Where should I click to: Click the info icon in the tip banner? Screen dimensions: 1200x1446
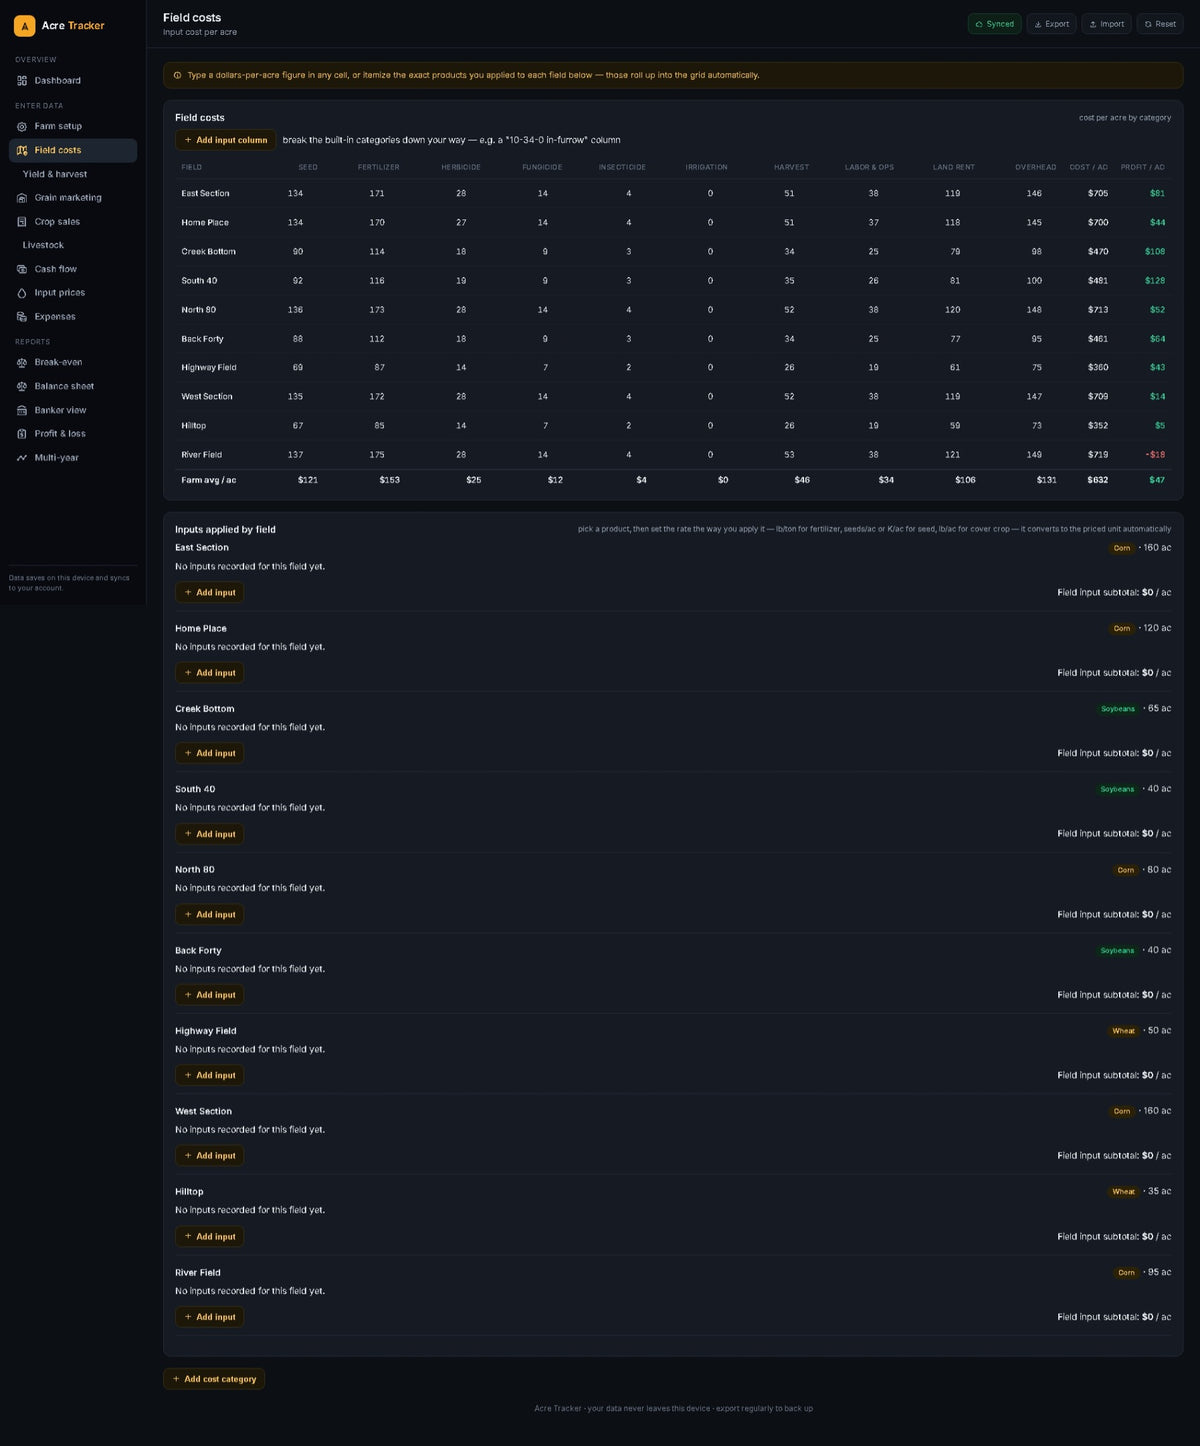pos(178,75)
